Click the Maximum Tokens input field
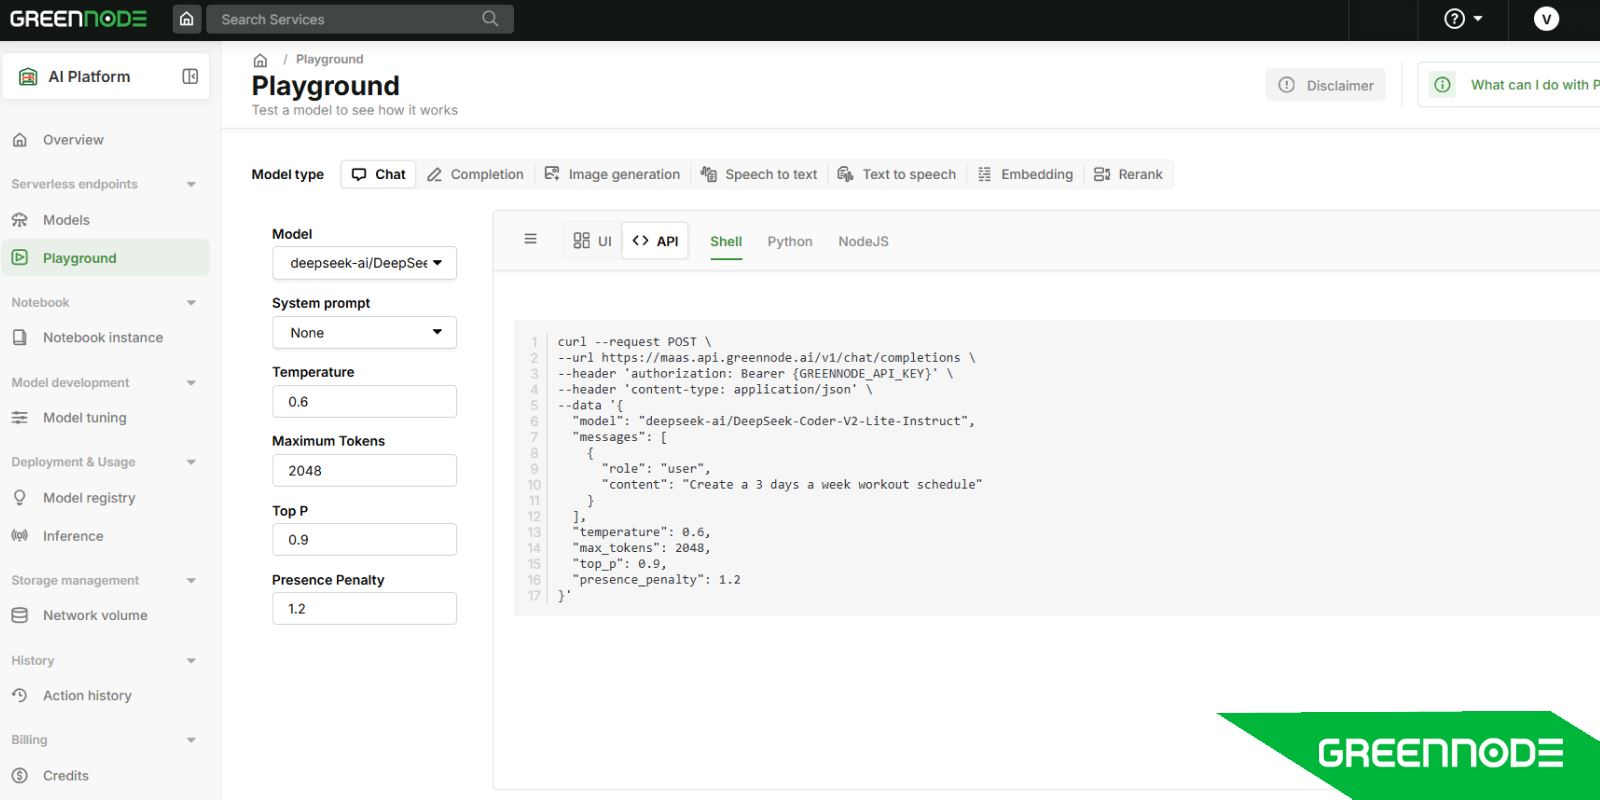 pyautogui.click(x=364, y=471)
